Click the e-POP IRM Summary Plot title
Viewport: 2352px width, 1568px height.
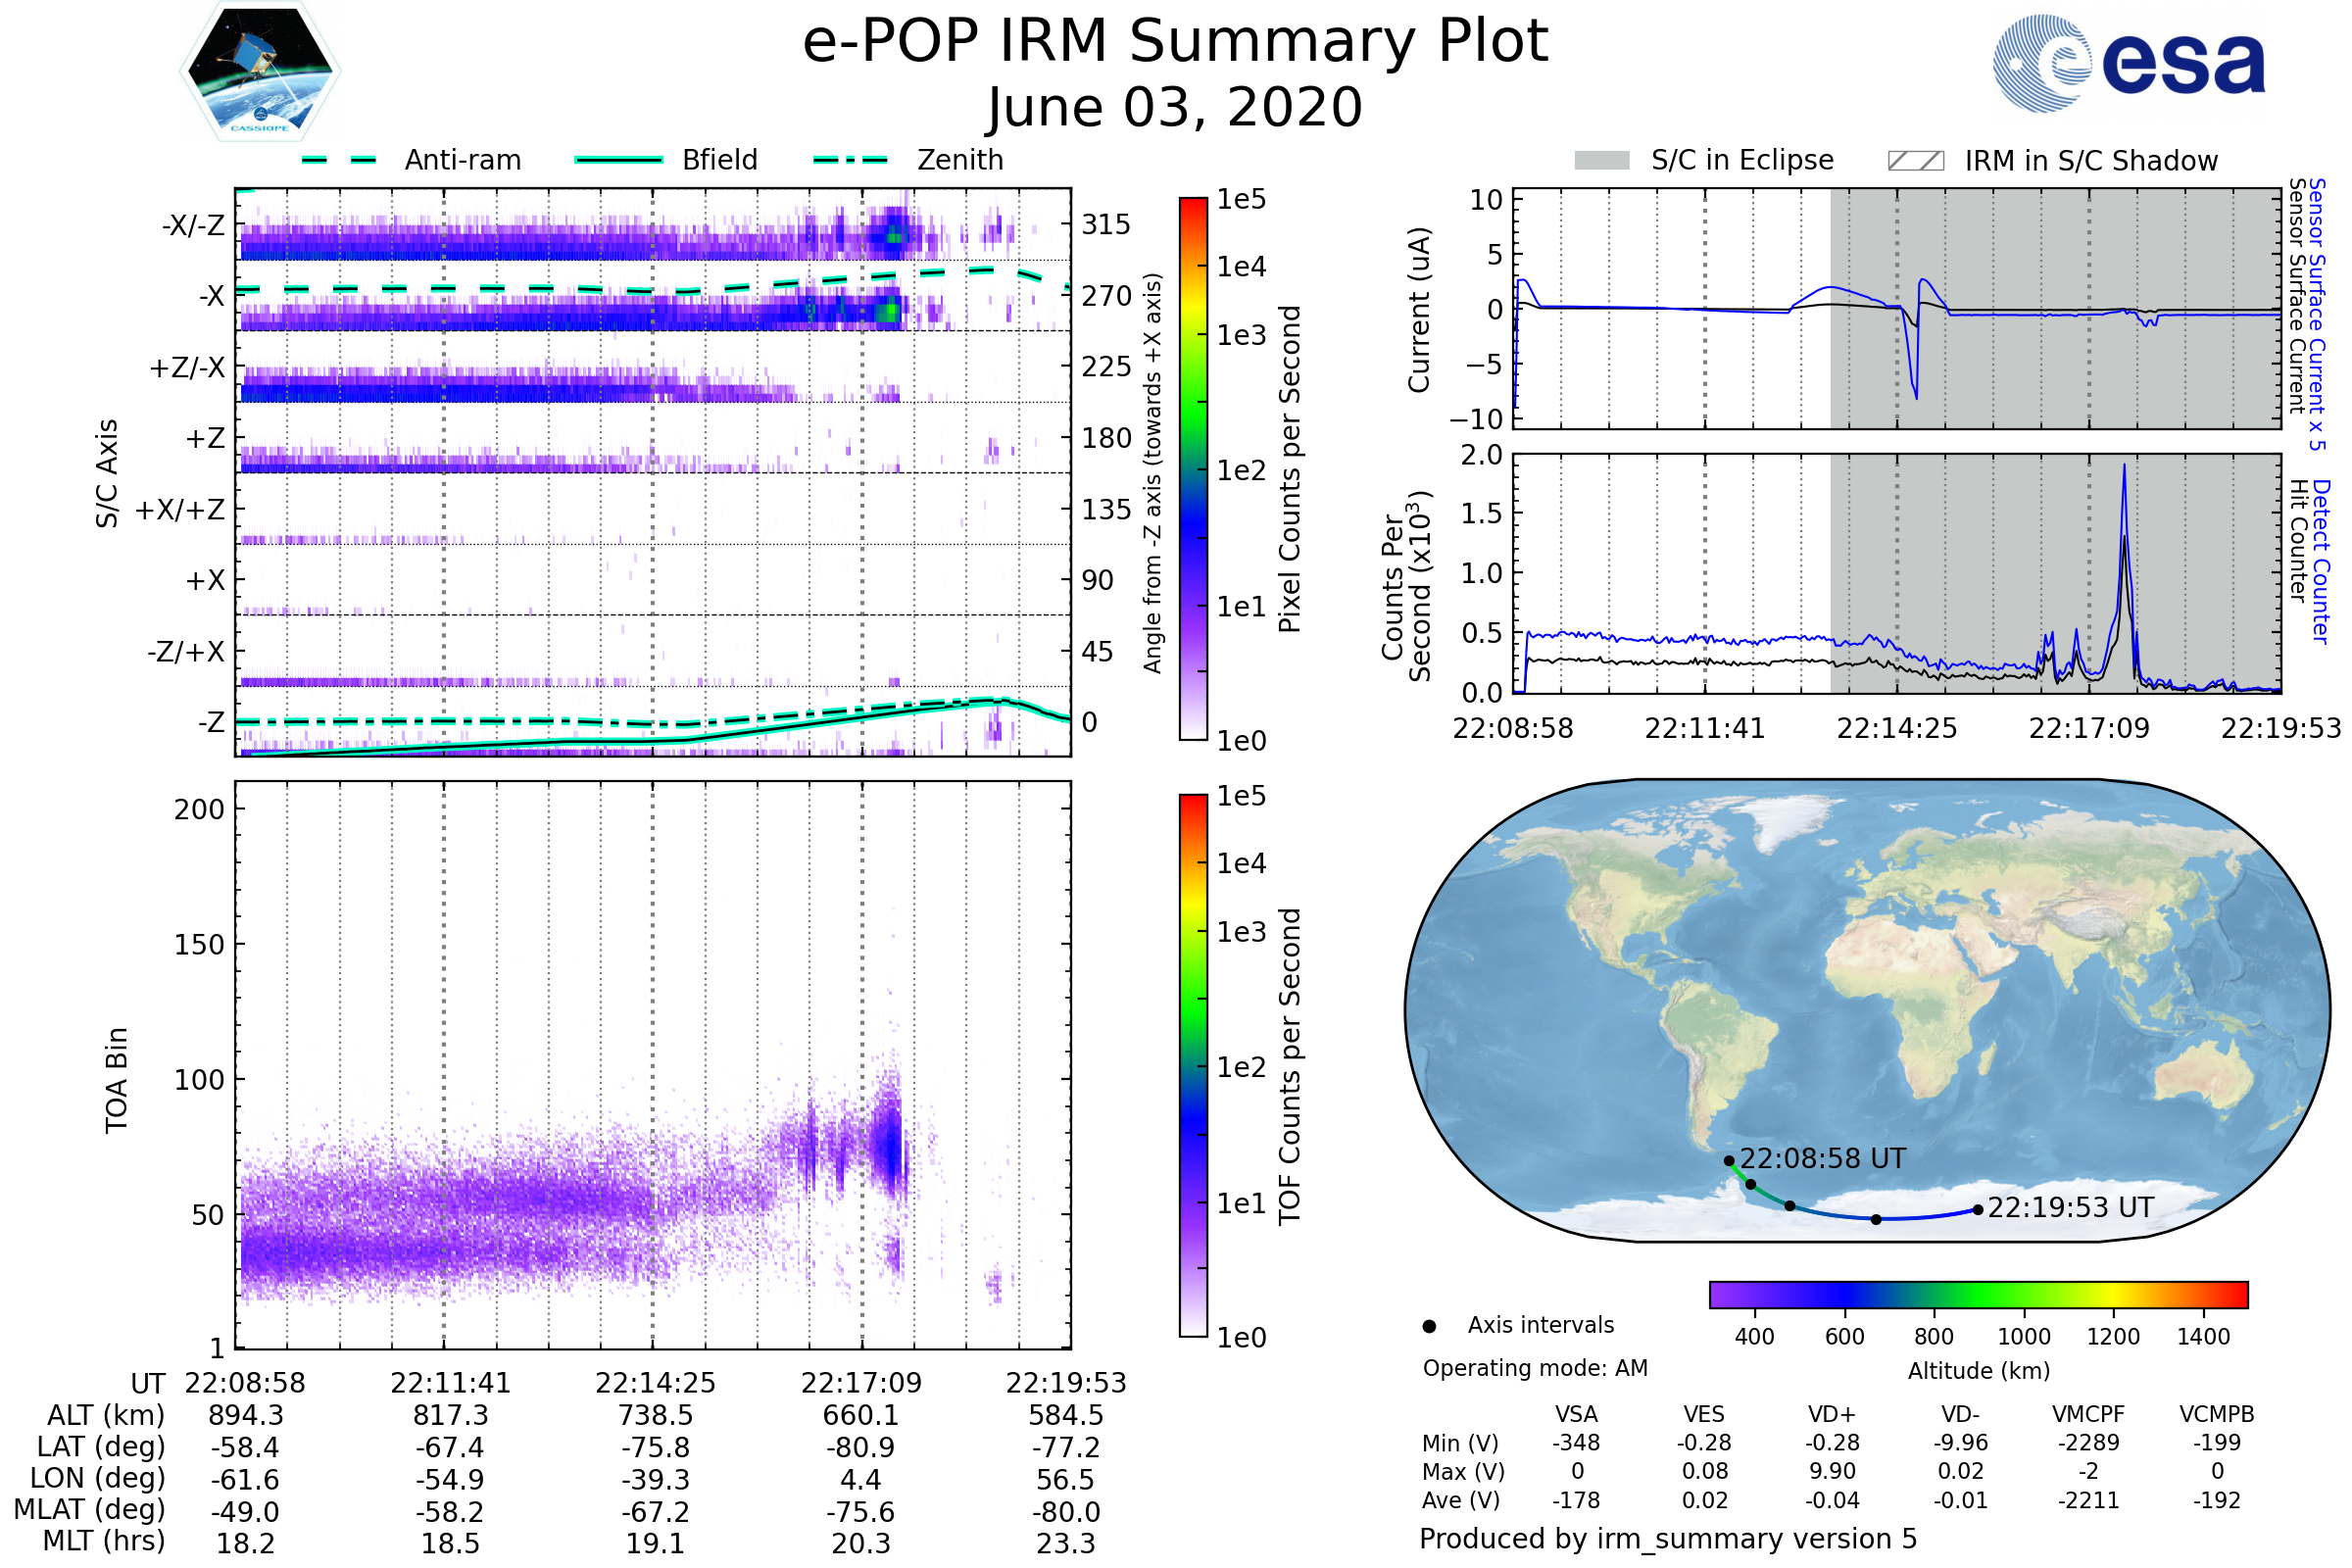1175,42
